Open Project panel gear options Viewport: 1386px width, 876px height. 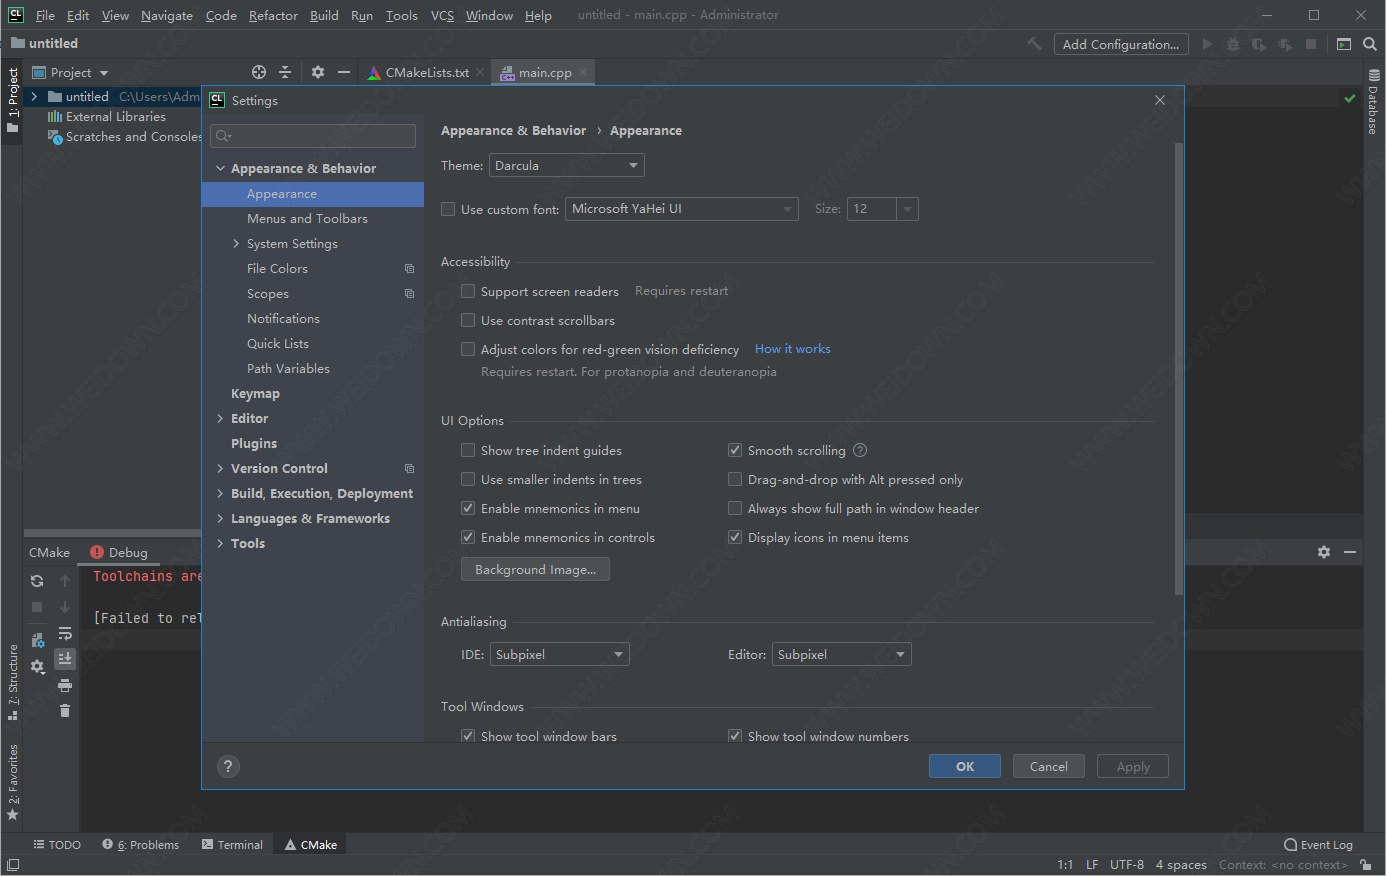(318, 72)
